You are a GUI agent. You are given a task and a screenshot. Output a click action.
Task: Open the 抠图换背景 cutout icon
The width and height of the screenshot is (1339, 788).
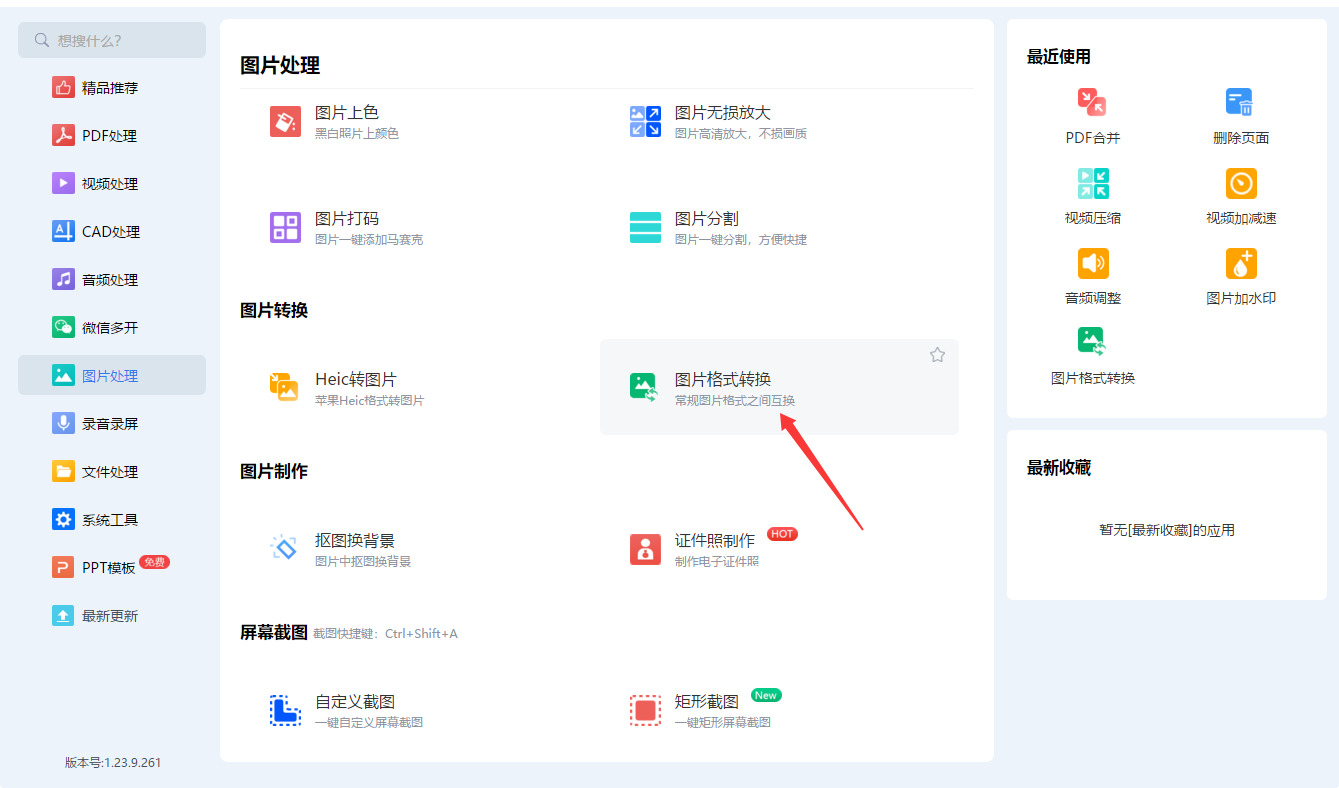tap(285, 549)
